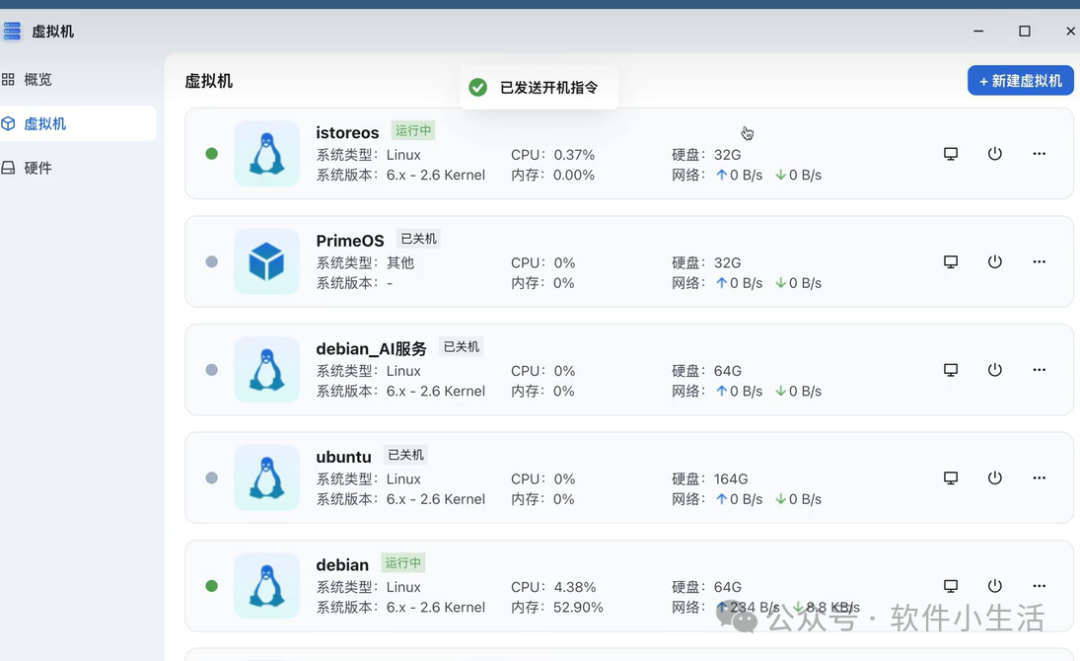Click 已关机 status badge of debian_AI服务
Viewport: 1080px width, 661px height.
point(461,346)
